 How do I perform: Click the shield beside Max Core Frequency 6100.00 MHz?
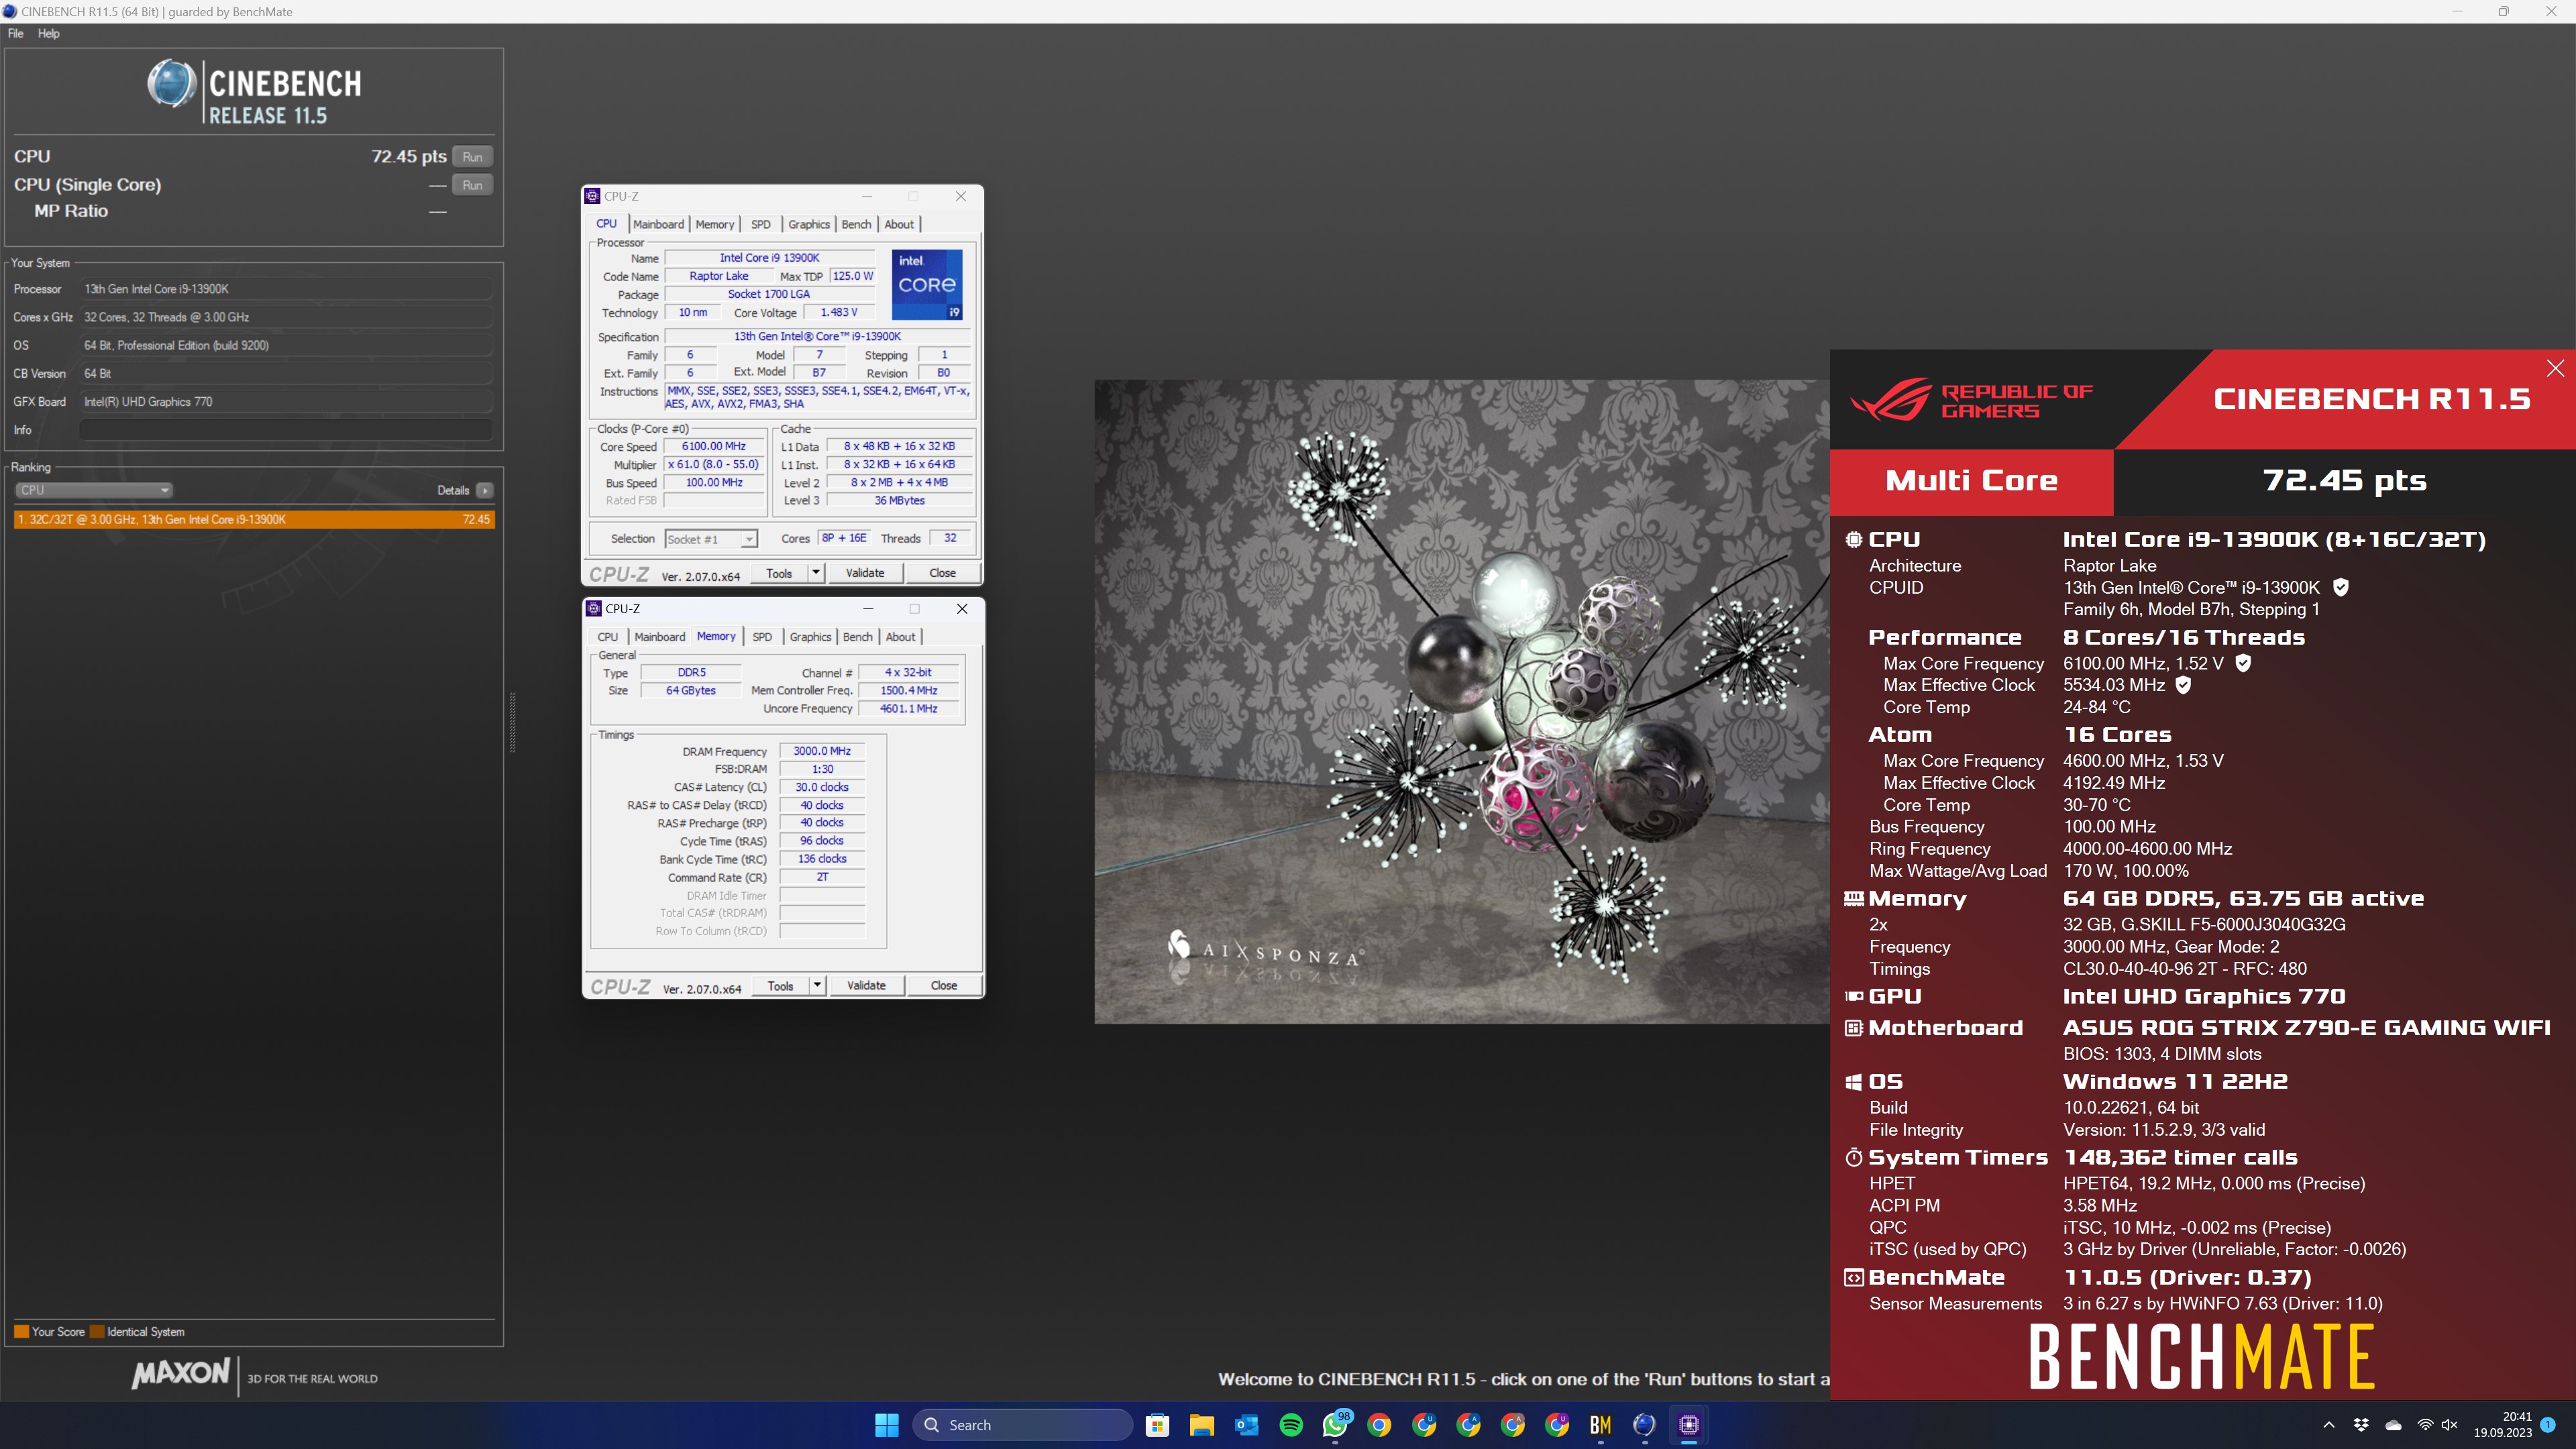tap(2243, 663)
